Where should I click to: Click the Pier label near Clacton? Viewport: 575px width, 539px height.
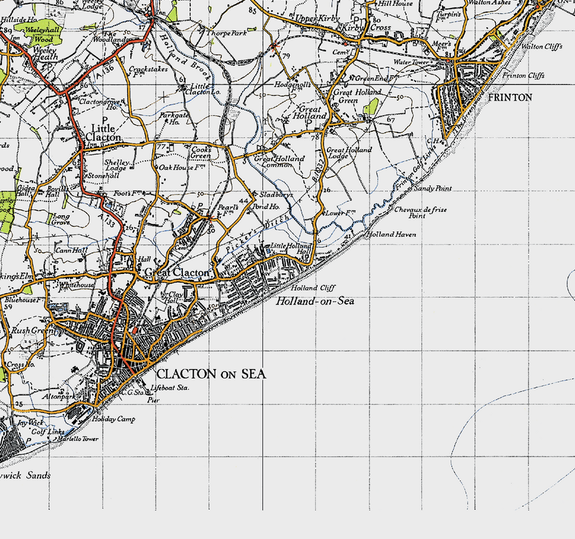[153, 400]
